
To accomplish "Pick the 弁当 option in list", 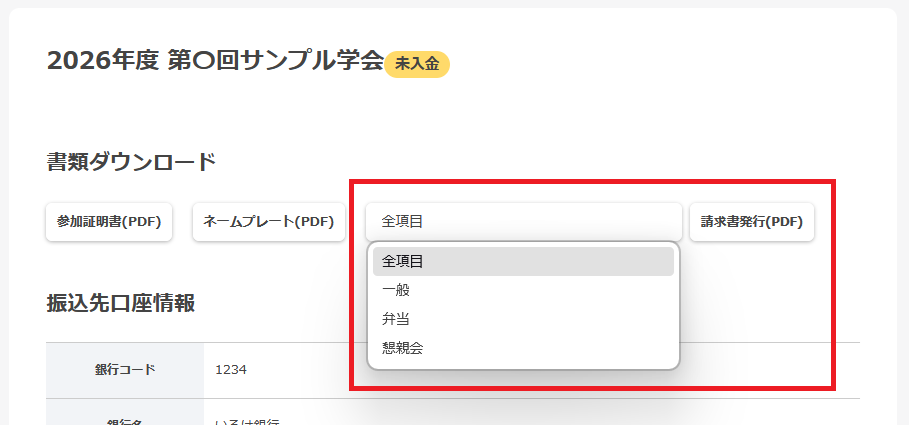I will pyautogui.click(x=396, y=319).
